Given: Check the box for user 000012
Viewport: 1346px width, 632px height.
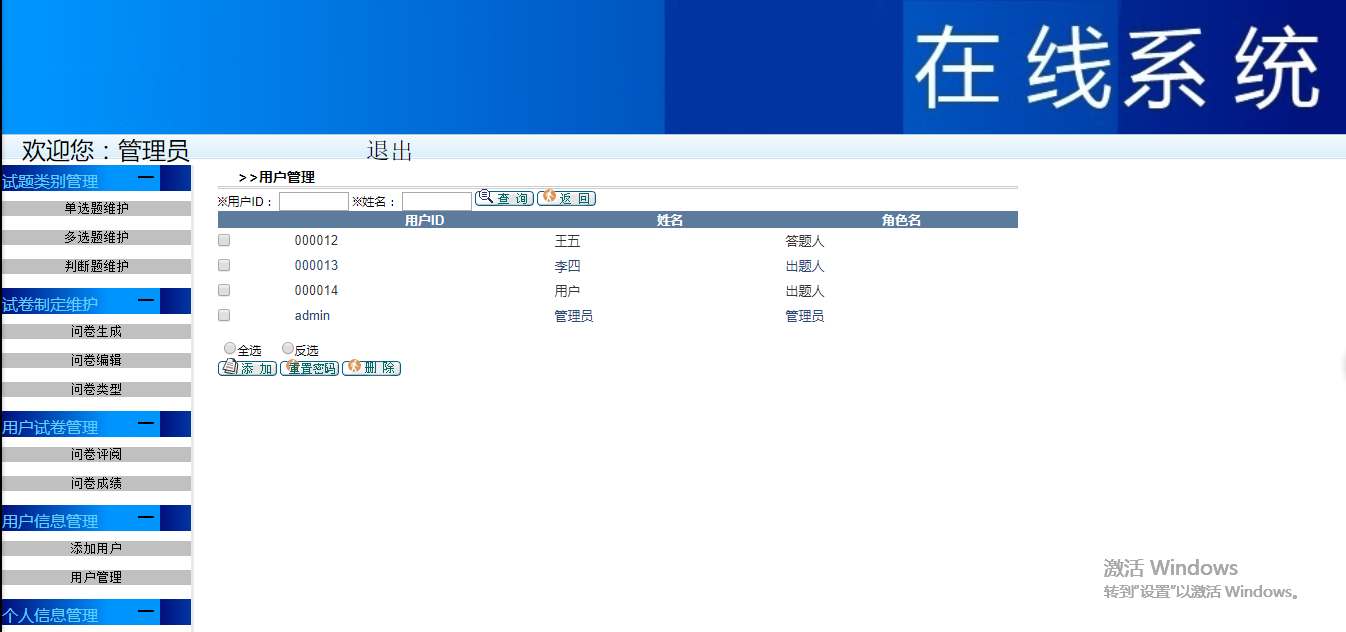Looking at the screenshot, I should (224, 240).
